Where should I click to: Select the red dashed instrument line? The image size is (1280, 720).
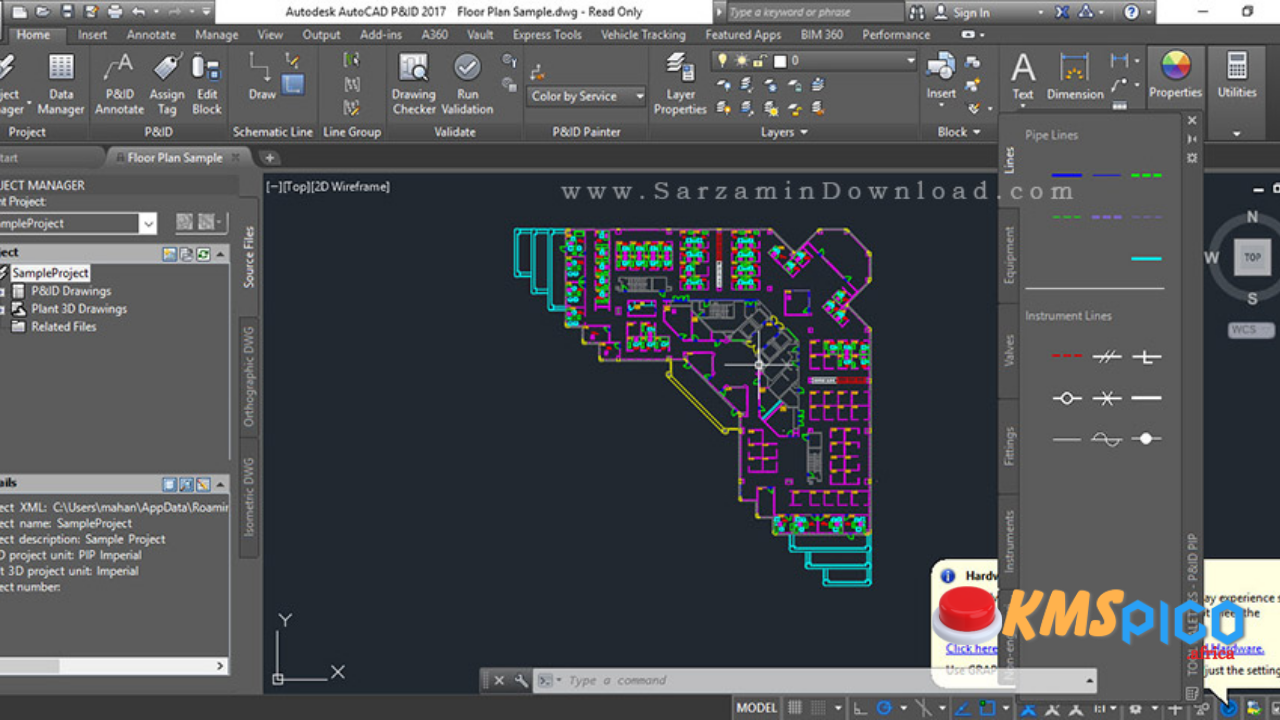(x=1066, y=356)
